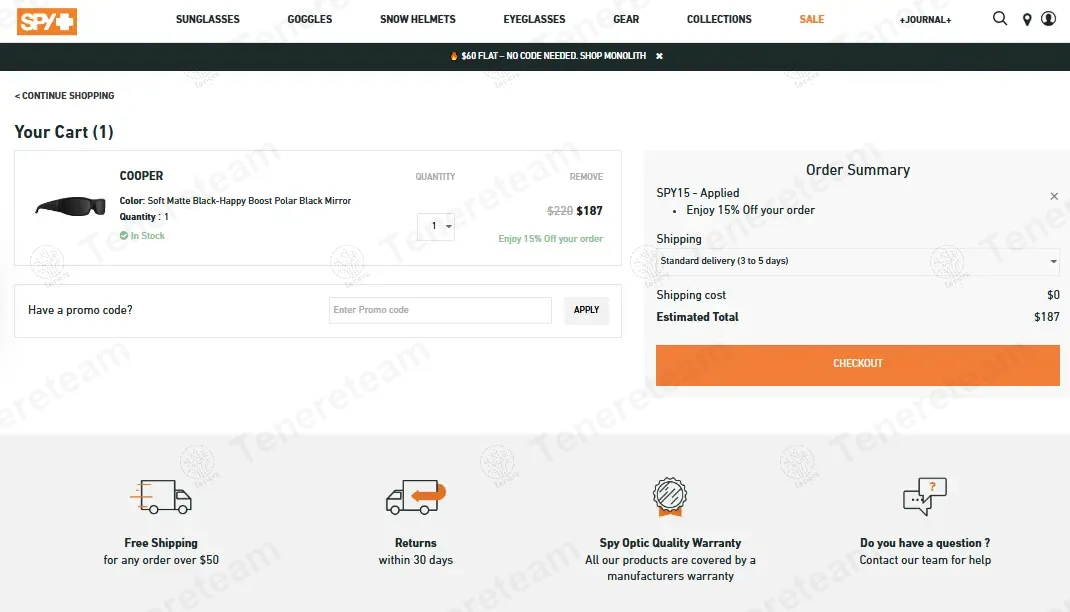Click 'for any order over $50' text
Screen dimensions: 1070x612
pos(161,559)
